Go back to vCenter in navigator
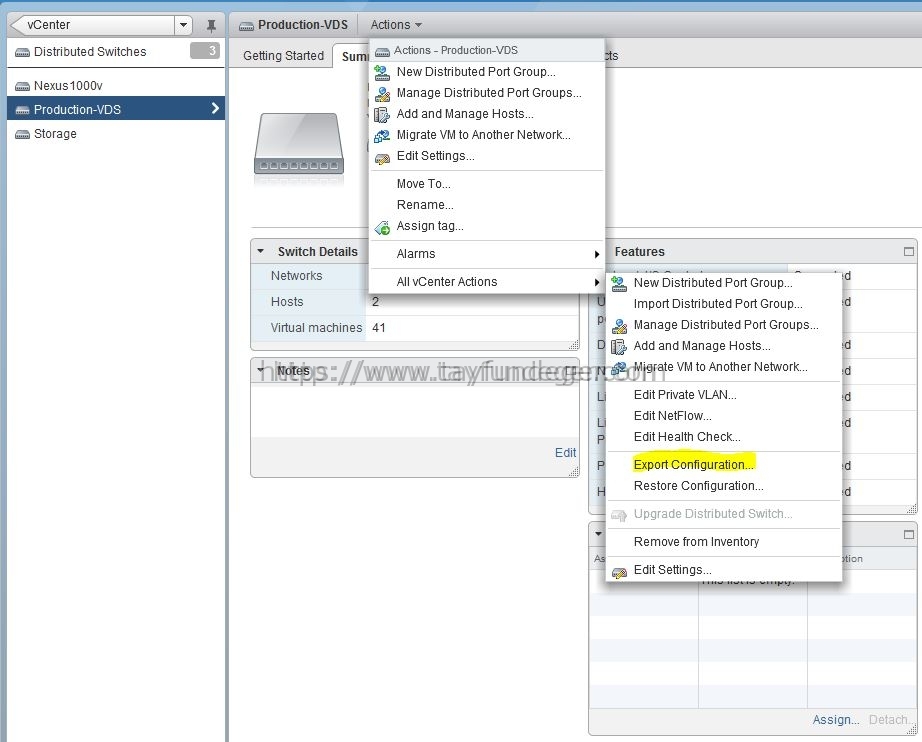This screenshot has height=742, width=922. coord(92,25)
